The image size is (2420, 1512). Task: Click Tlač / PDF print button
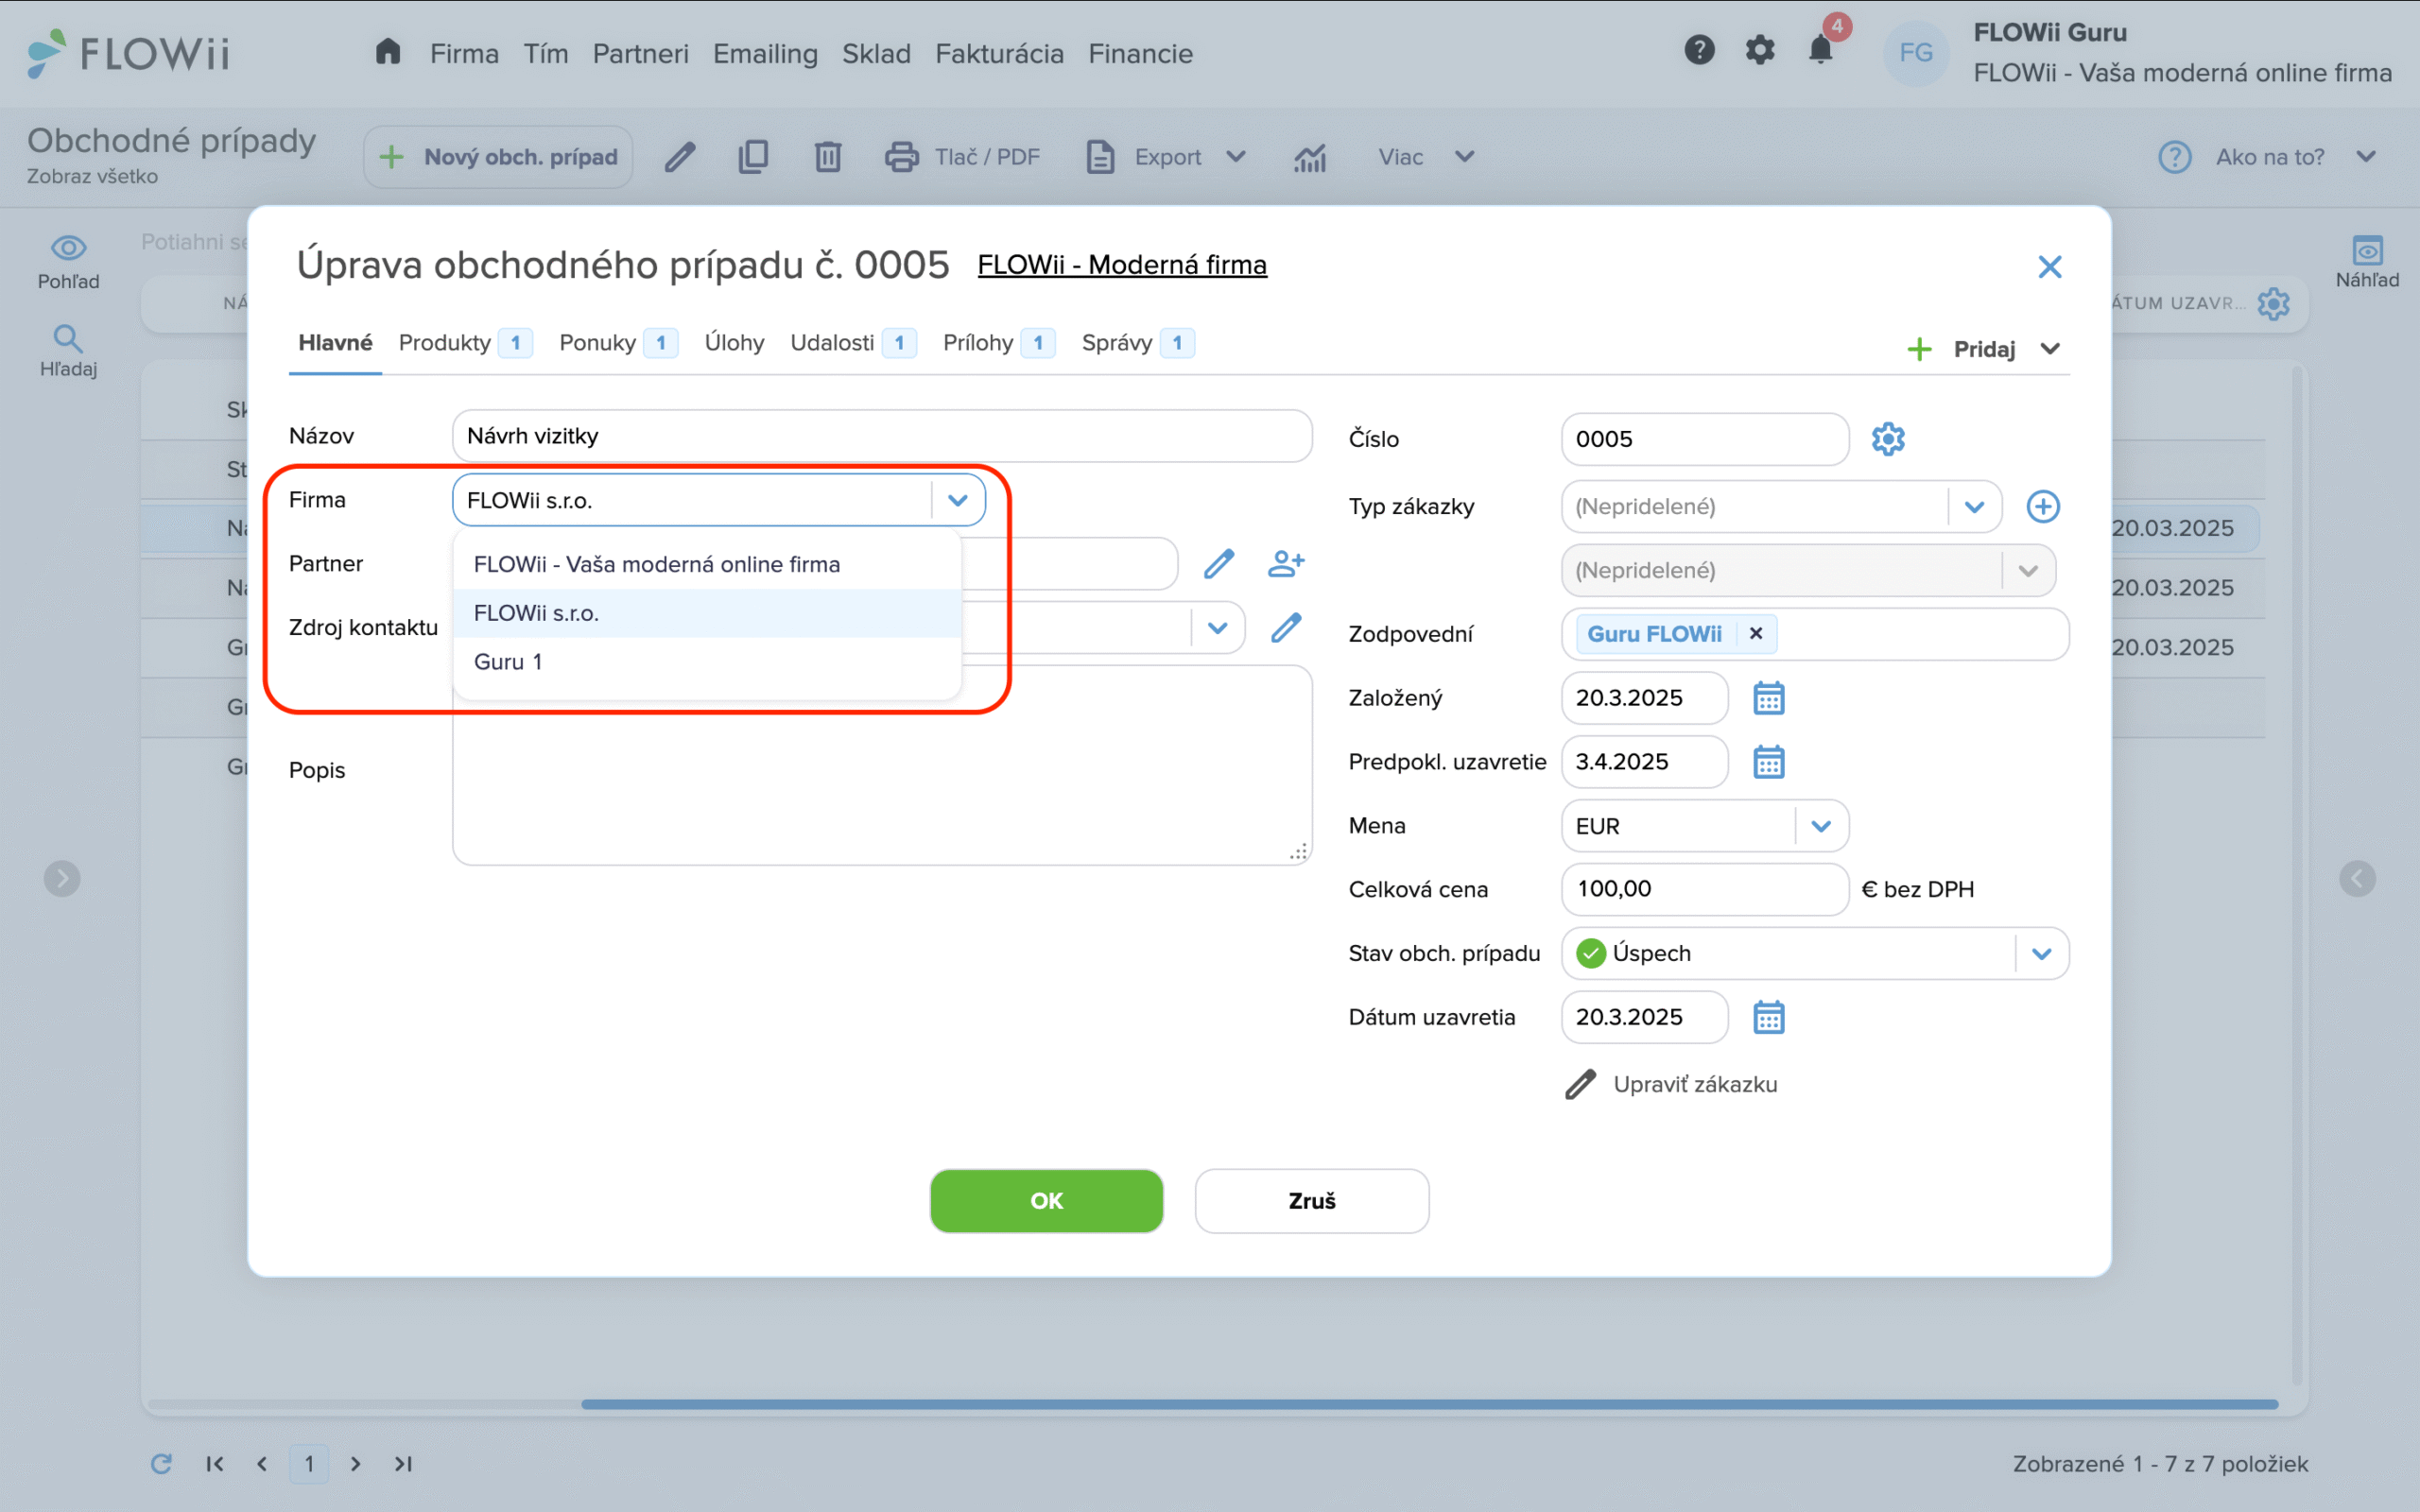pos(962,157)
